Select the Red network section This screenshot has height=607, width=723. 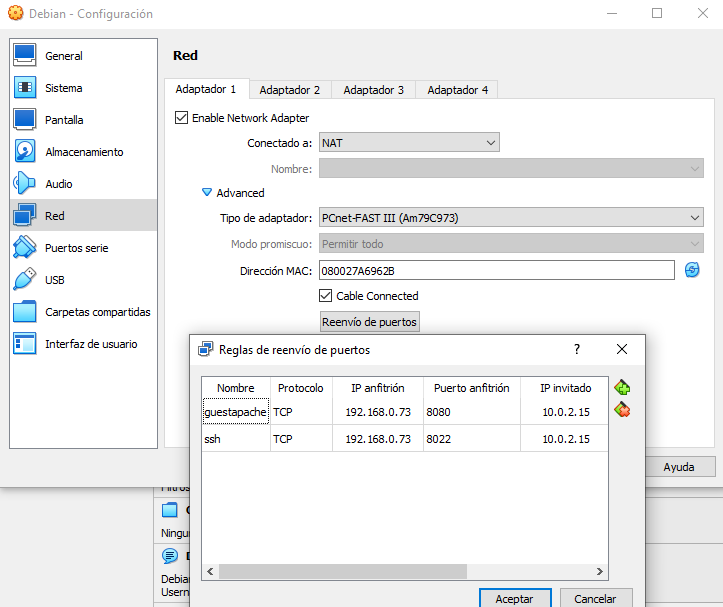pyautogui.click(x=83, y=215)
